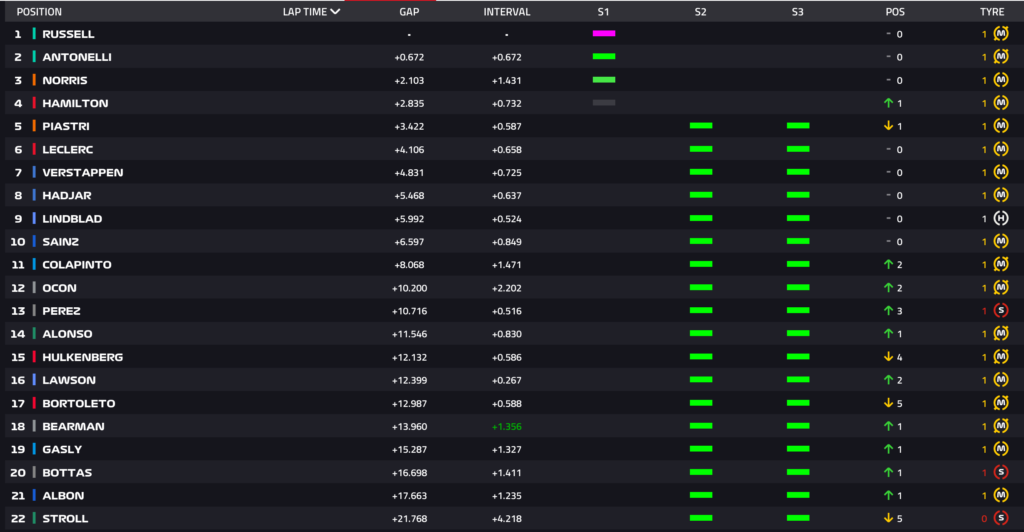Click interval value +4.218
This screenshot has width=1024, height=532.
tap(507, 518)
